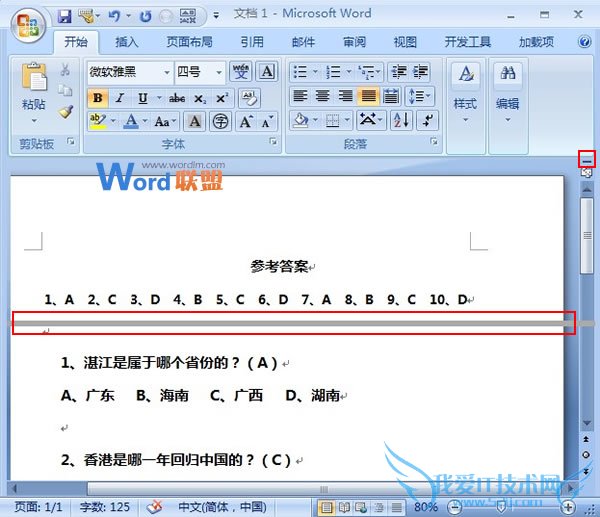
Task: Open phonetic guide (wén) icon
Action: point(240,72)
